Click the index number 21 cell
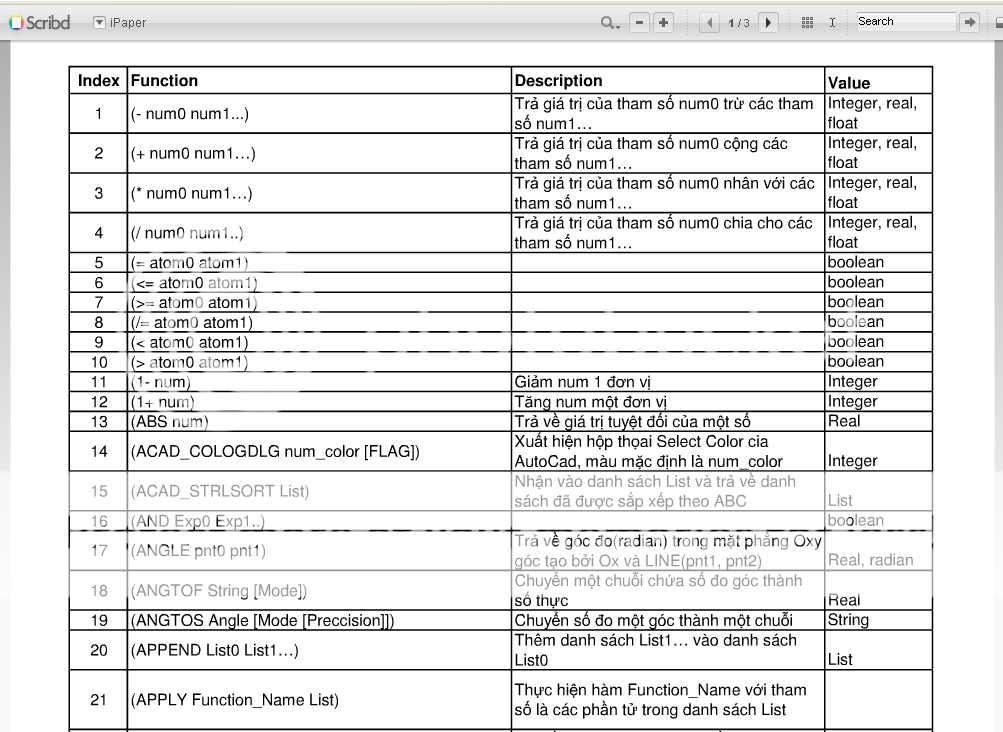Viewport: 1003px width, 732px height. [99, 700]
